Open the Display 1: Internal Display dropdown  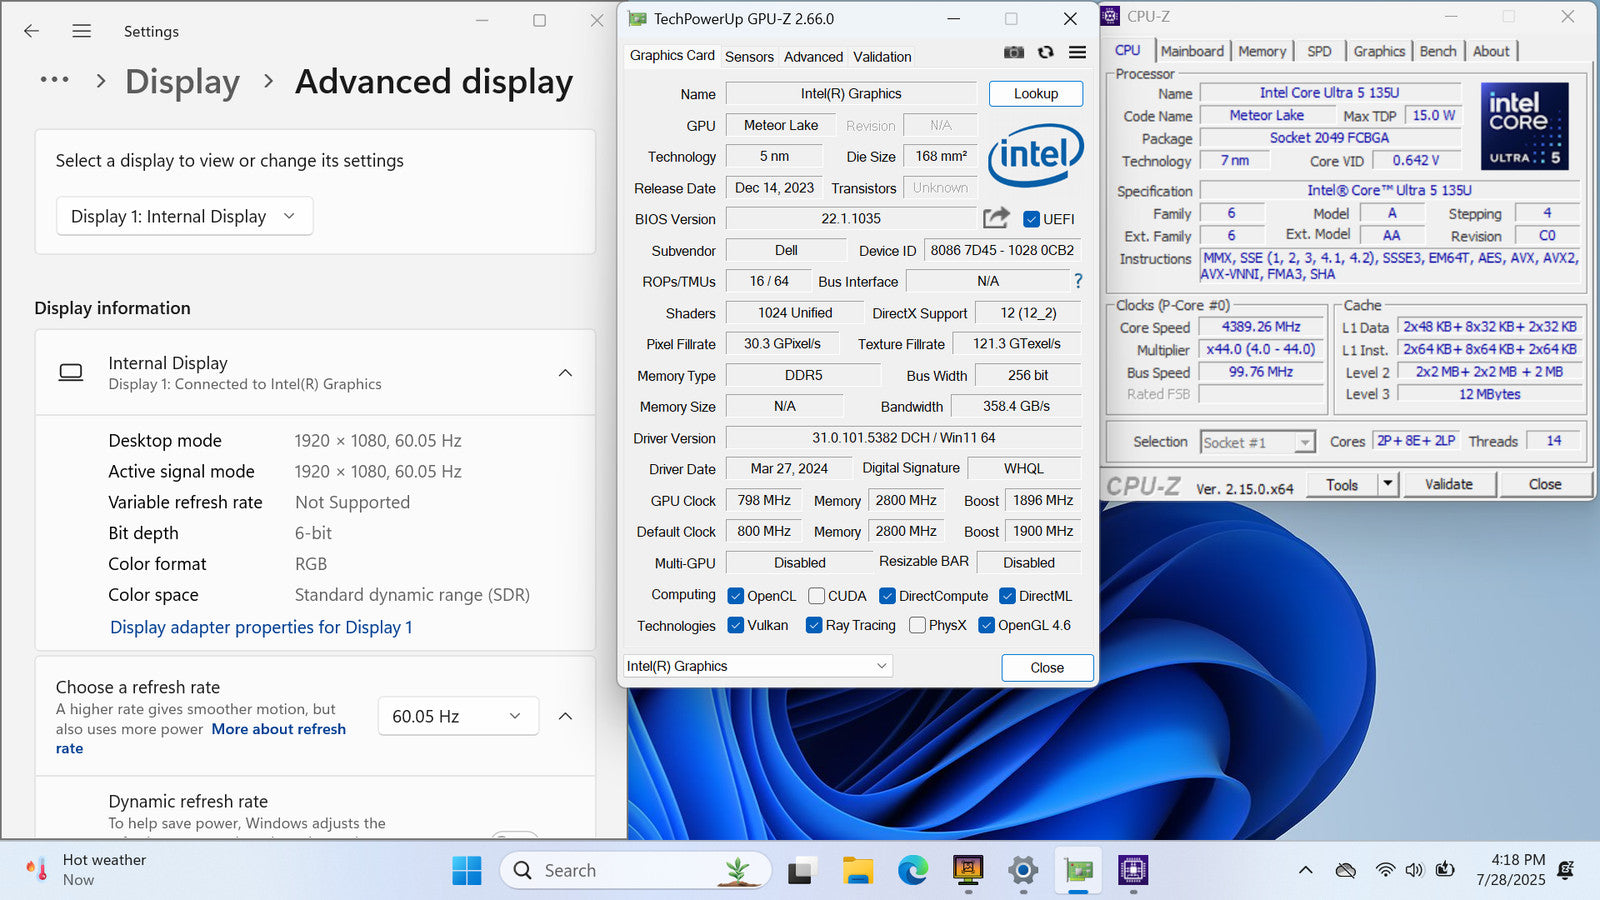coord(184,216)
